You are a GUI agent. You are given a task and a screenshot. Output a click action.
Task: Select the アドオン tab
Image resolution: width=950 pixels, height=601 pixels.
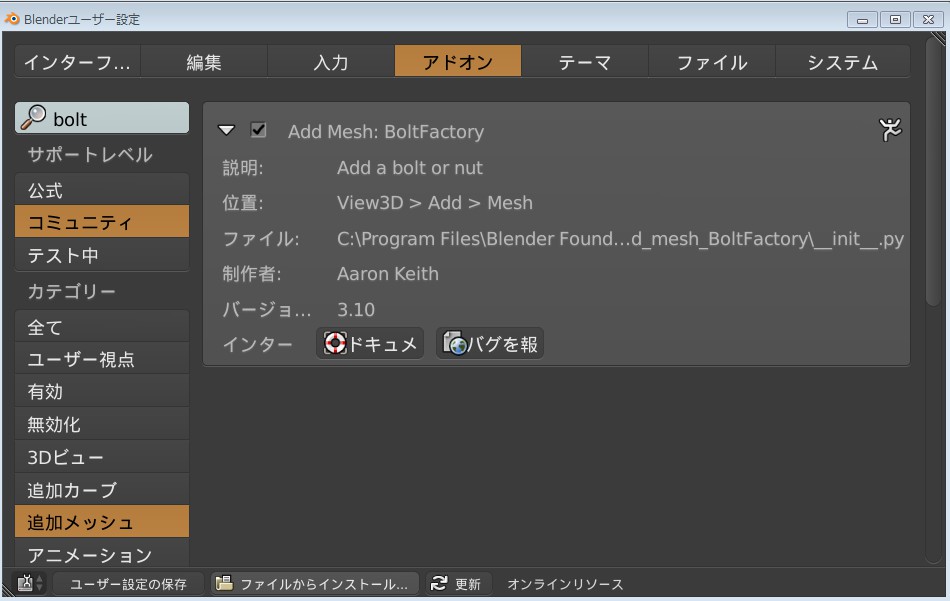tap(457, 62)
